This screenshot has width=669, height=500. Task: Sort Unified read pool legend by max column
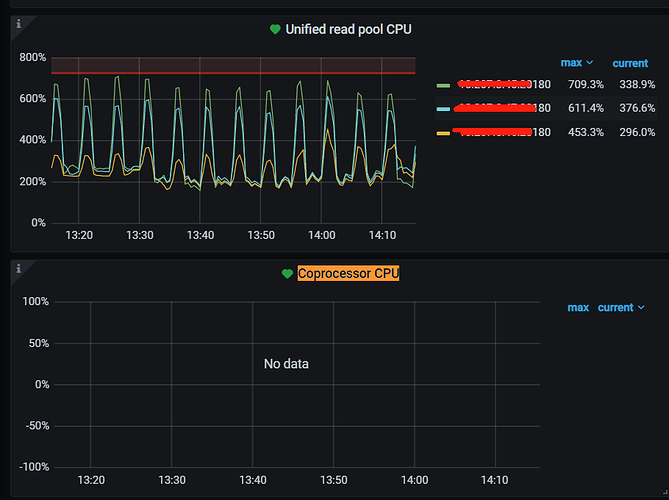click(571, 63)
